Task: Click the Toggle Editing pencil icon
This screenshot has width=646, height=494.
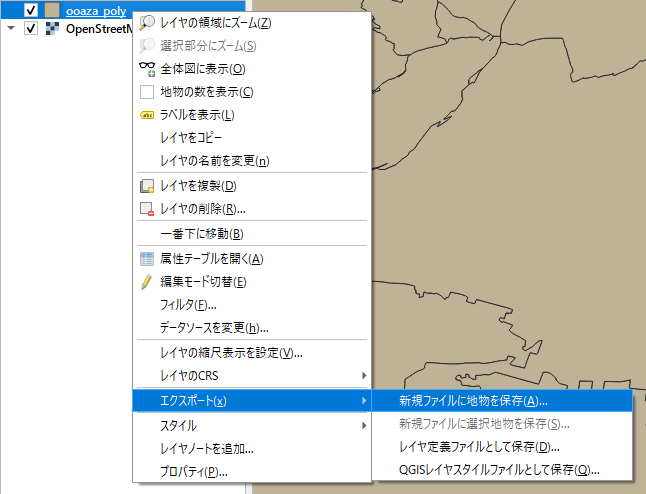Action: tap(147, 282)
